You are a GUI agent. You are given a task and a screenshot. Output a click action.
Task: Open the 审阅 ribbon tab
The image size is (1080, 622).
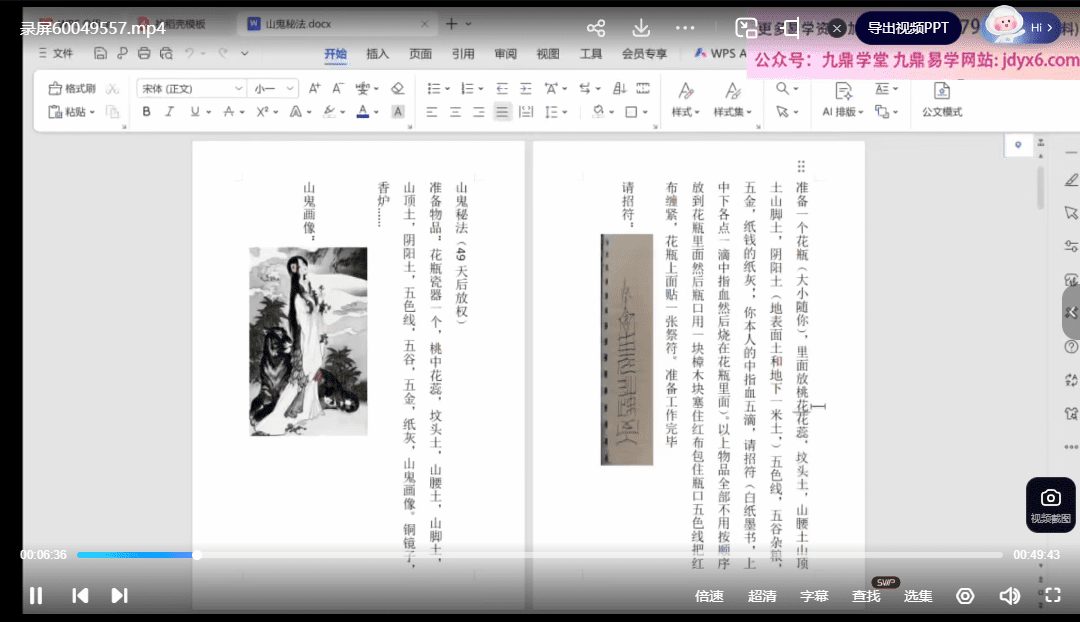click(505, 54)
